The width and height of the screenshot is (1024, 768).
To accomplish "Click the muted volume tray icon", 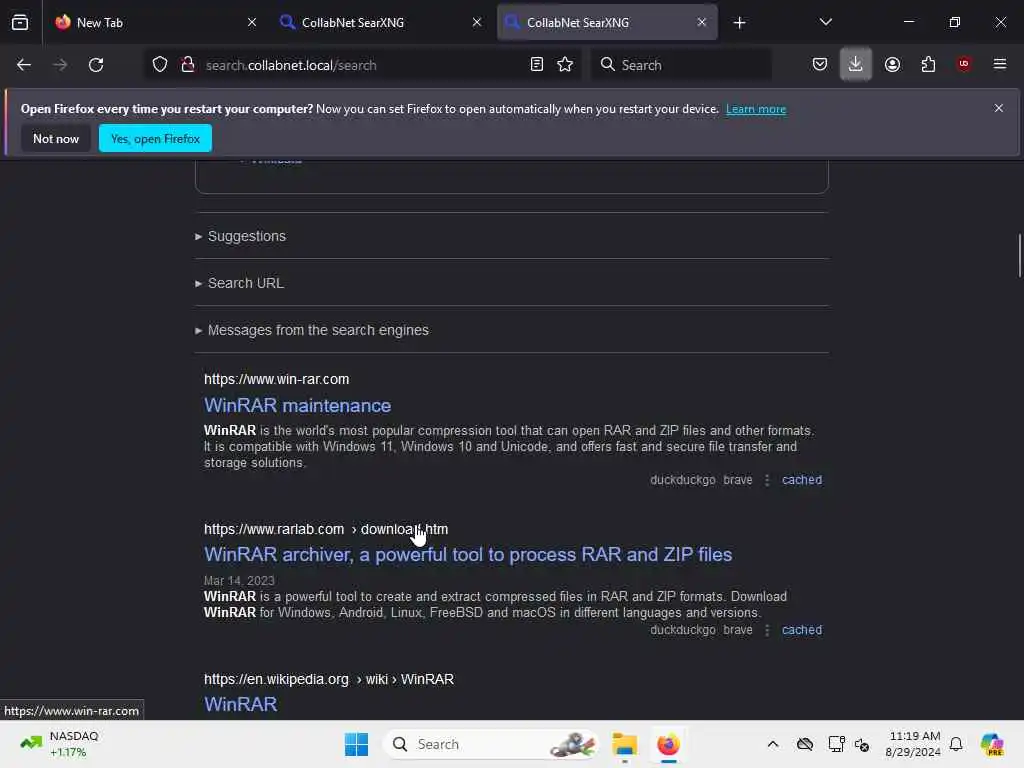I will [861, 745].
